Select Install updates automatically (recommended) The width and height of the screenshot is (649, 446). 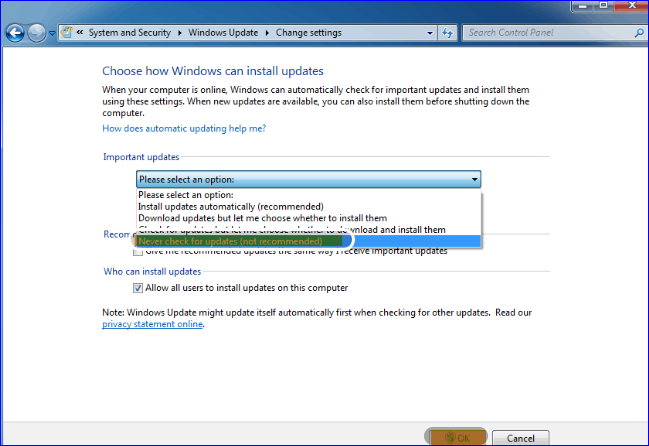(x=309, y=206)
